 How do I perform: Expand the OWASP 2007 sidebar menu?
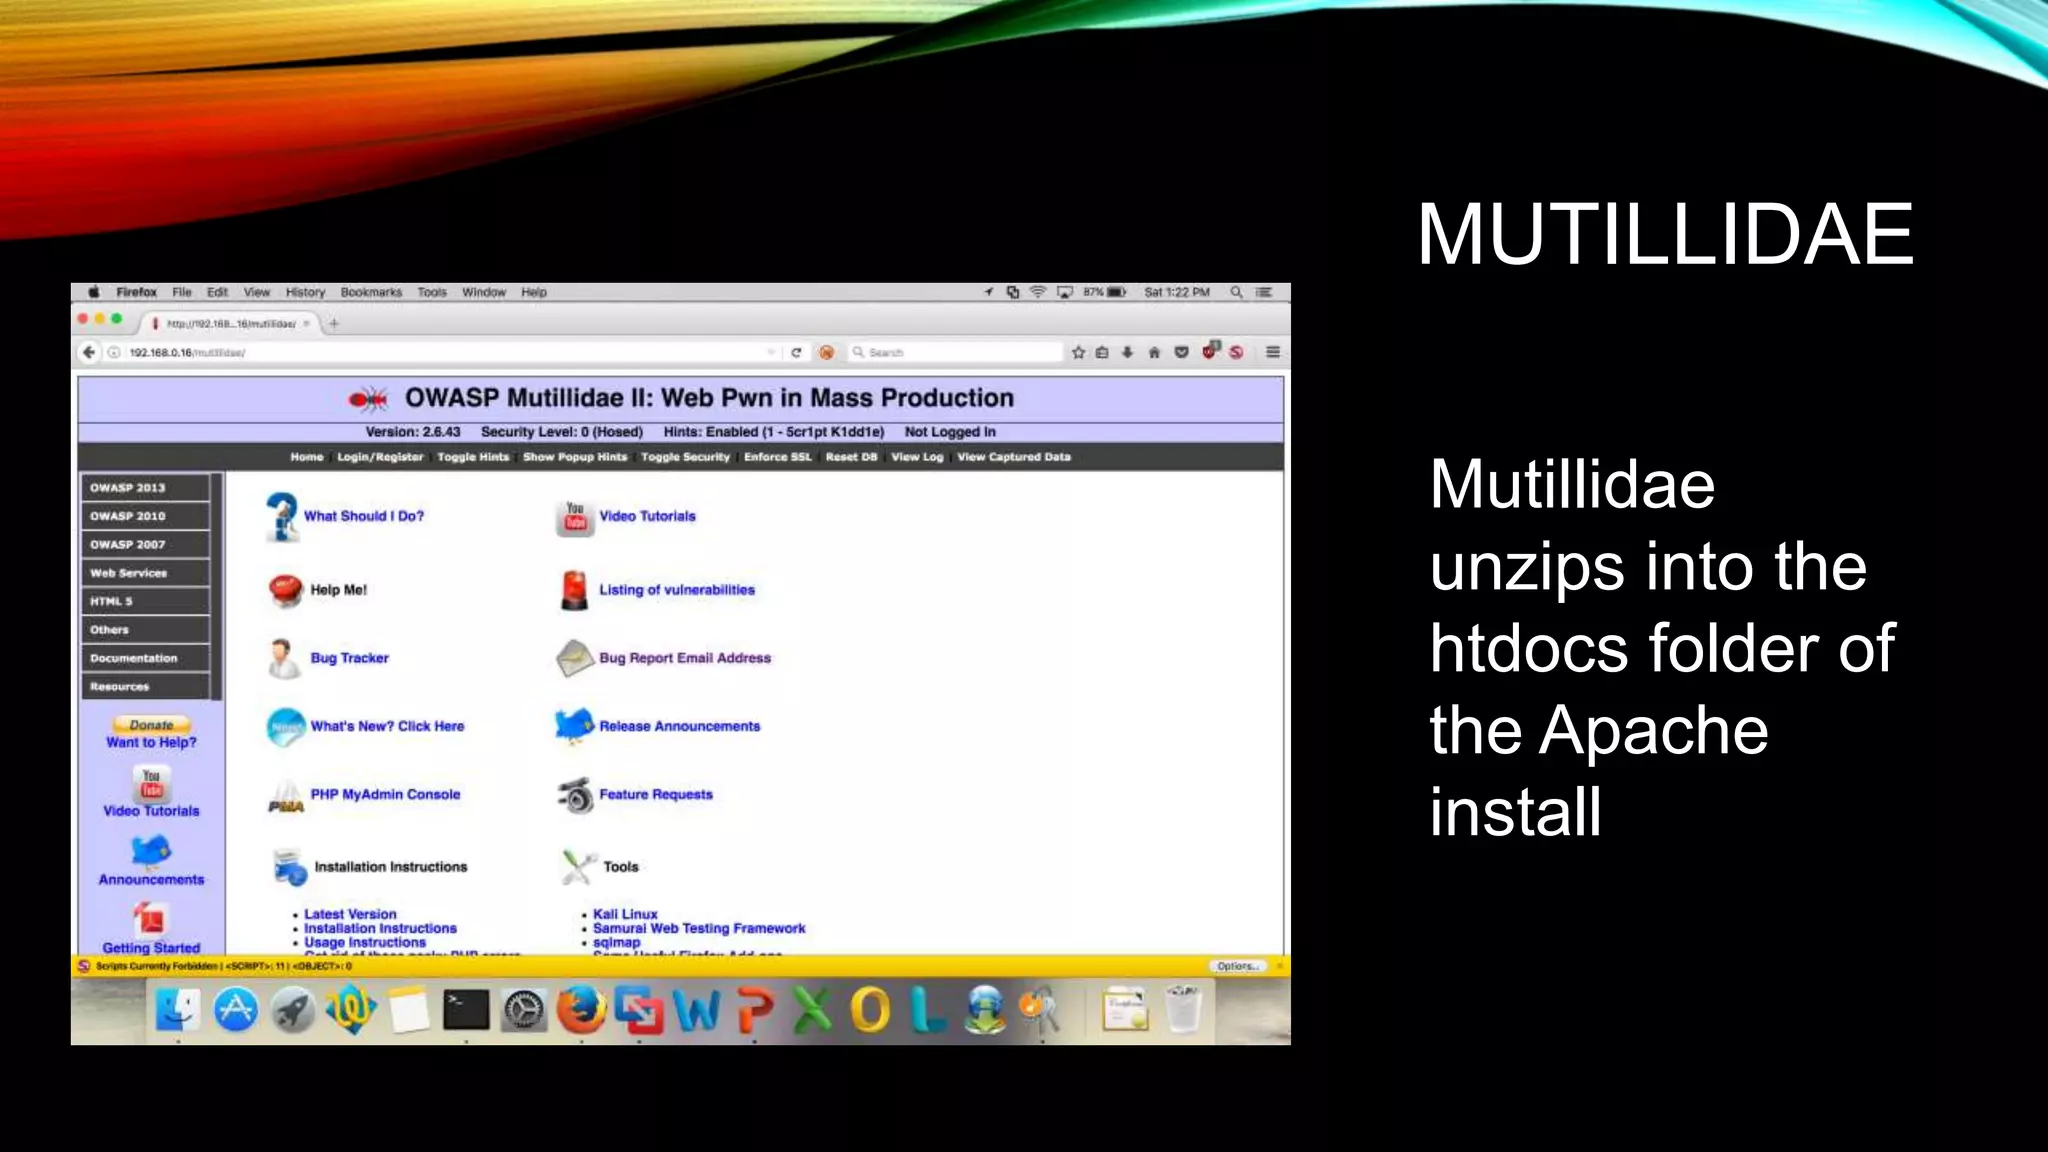coord(146,544)
